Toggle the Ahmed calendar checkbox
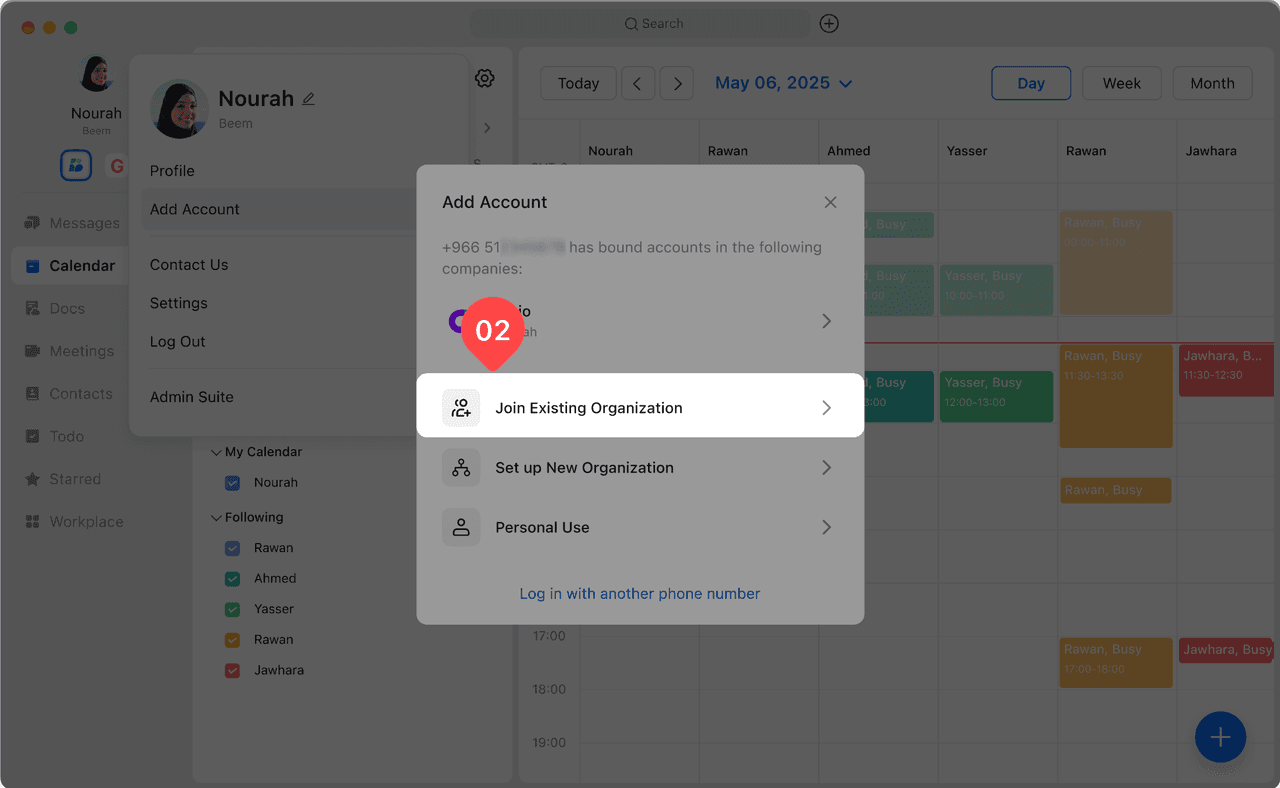 (x=233, y=579)
